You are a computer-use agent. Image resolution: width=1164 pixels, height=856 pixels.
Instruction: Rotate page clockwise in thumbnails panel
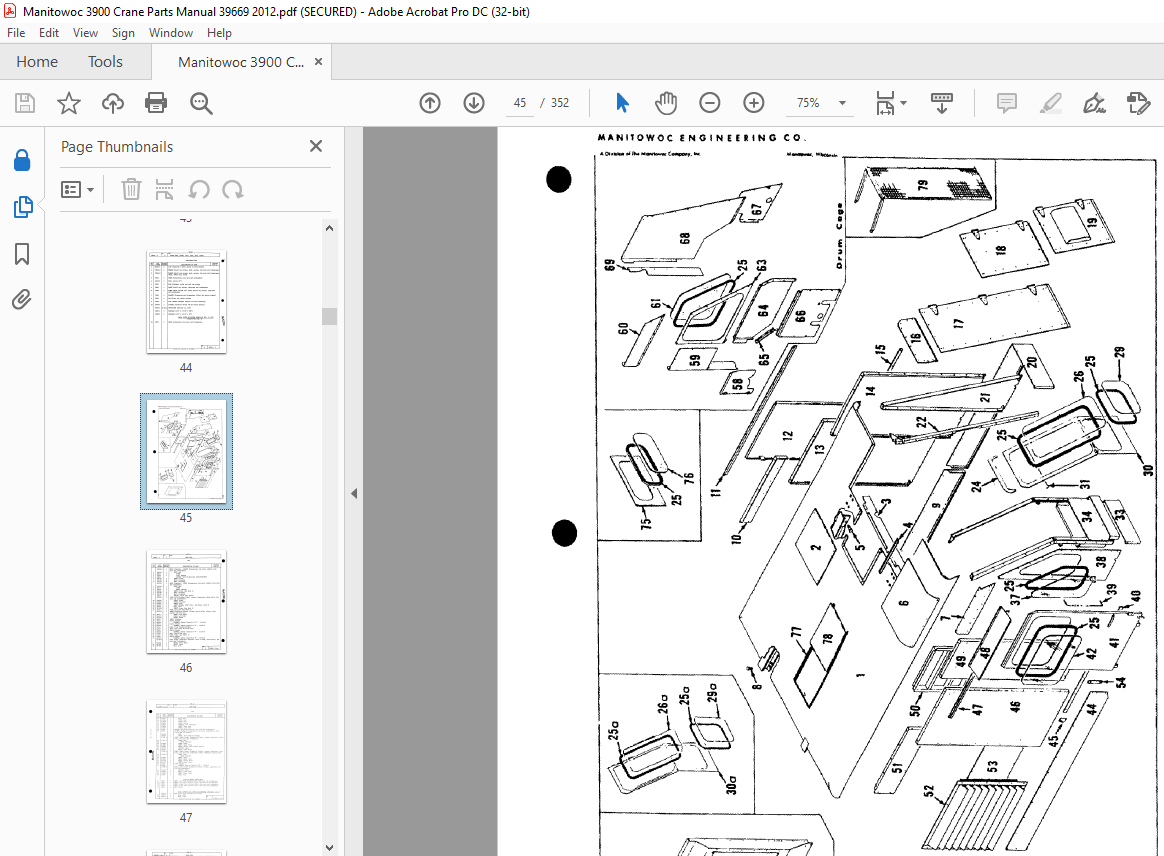pos(233,189)
